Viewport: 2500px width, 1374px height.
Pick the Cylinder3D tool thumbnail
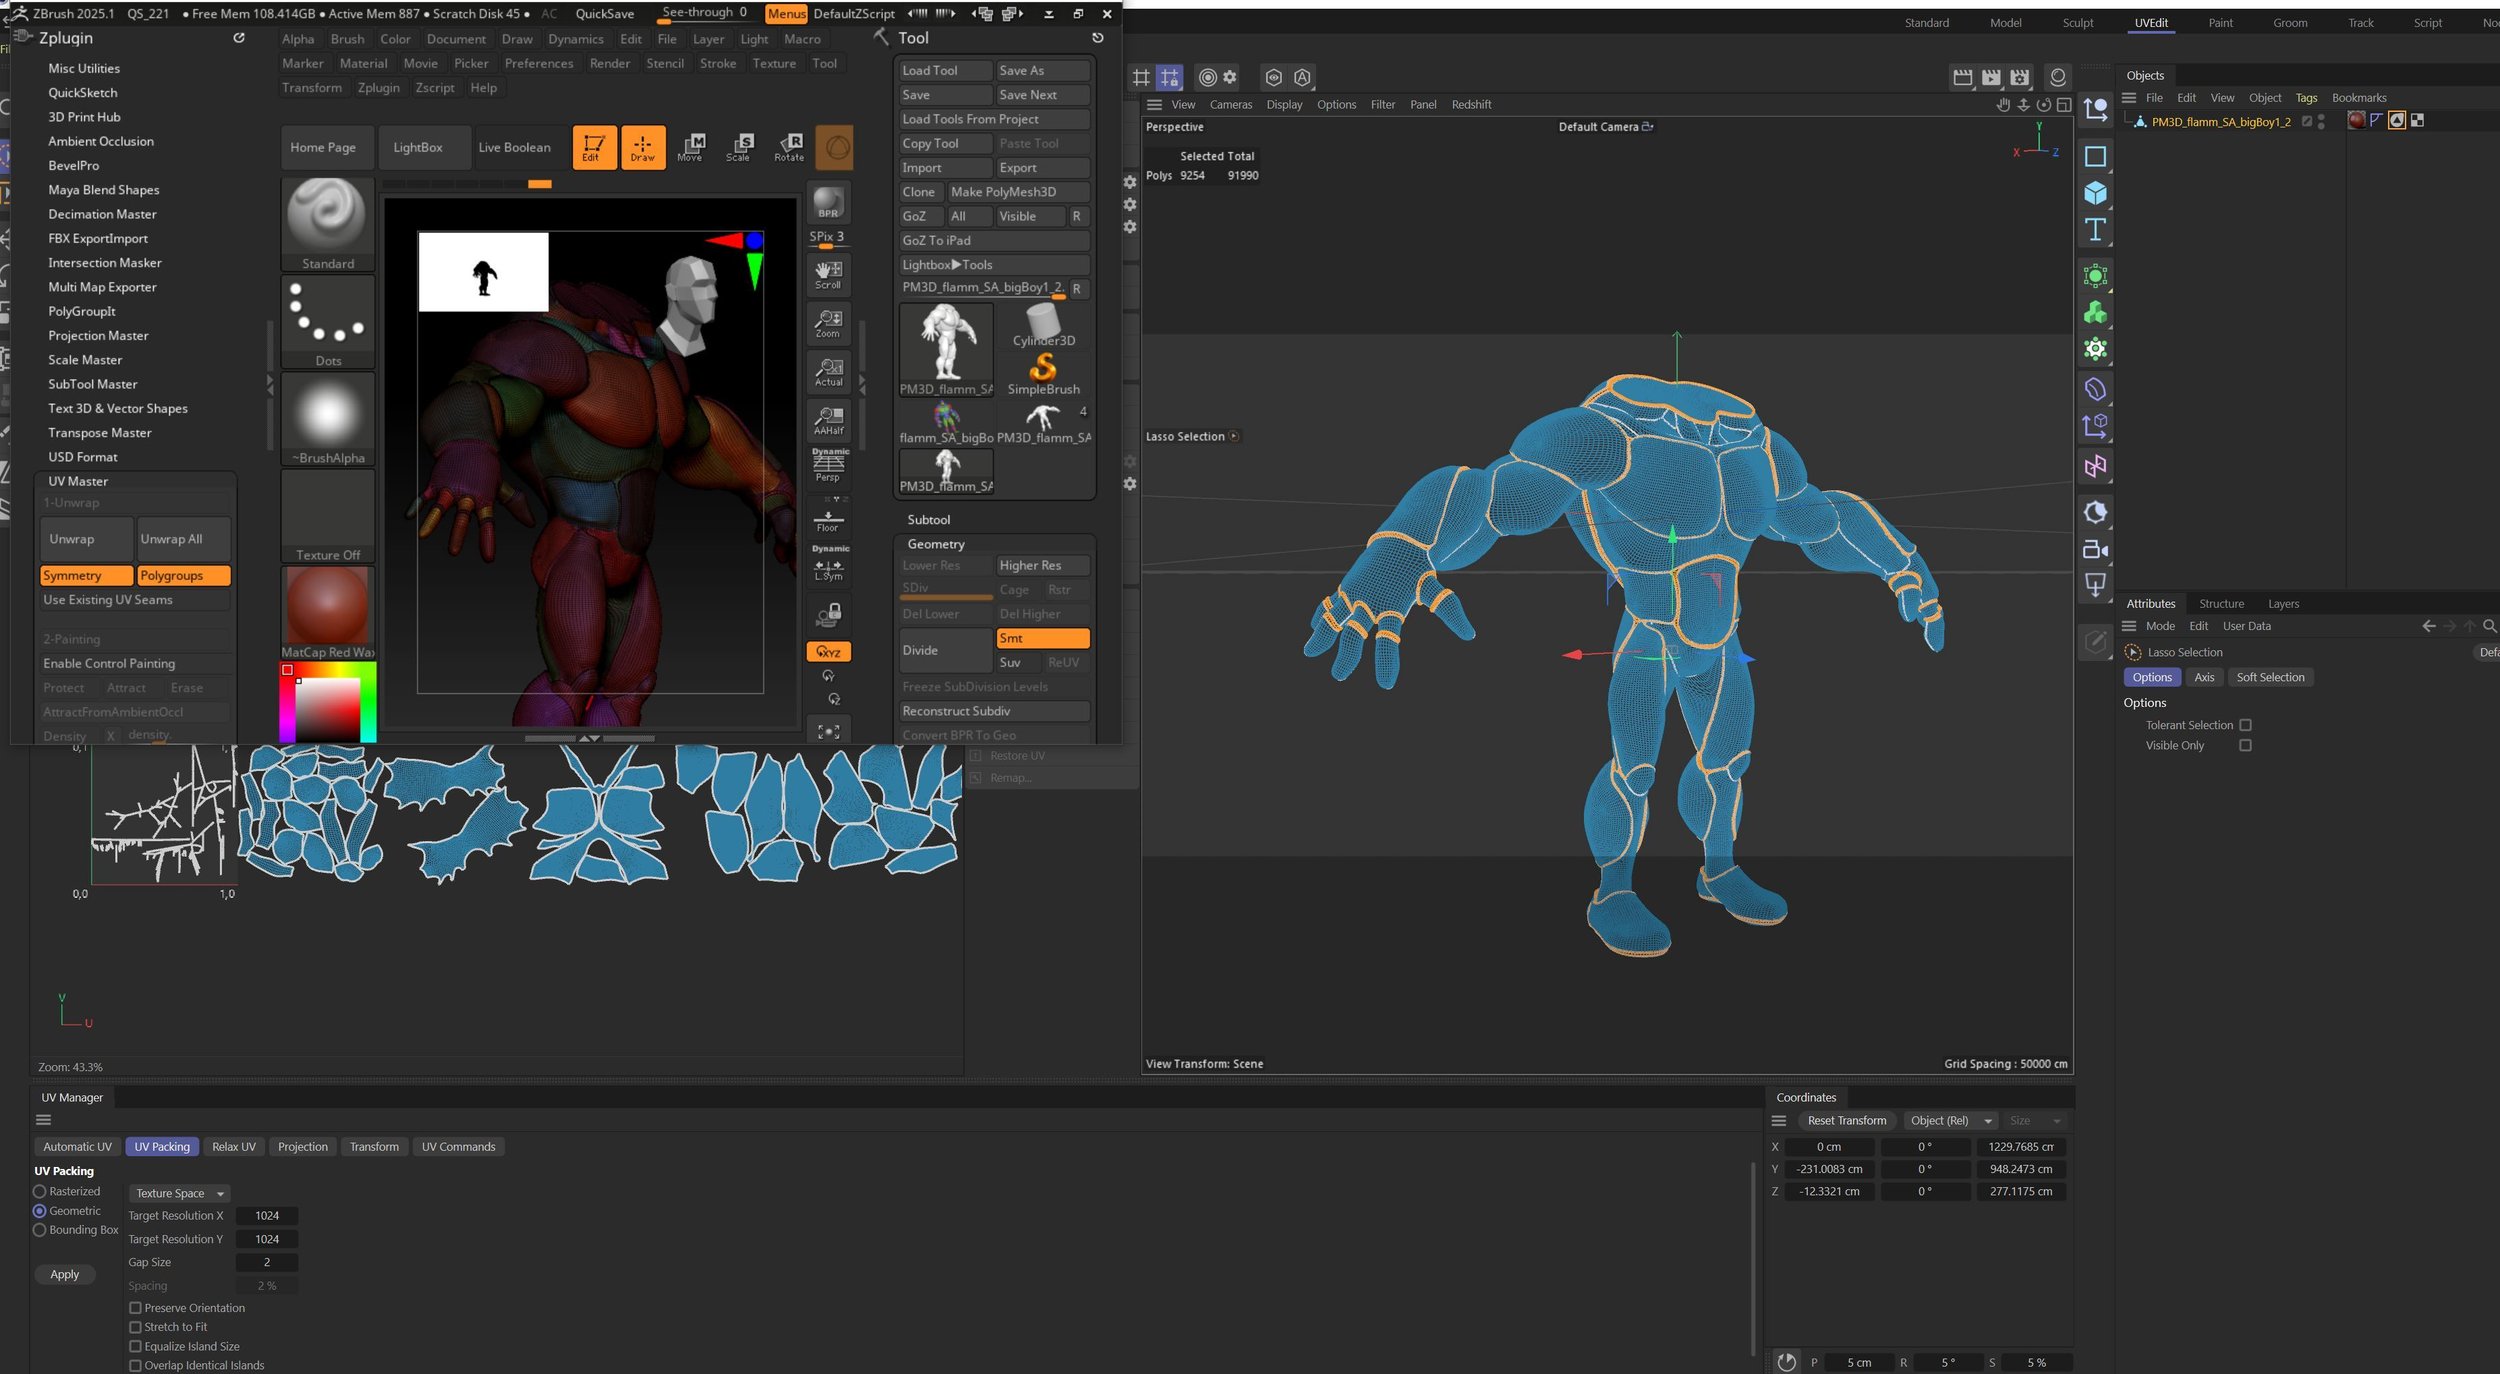coord(1043,326)
